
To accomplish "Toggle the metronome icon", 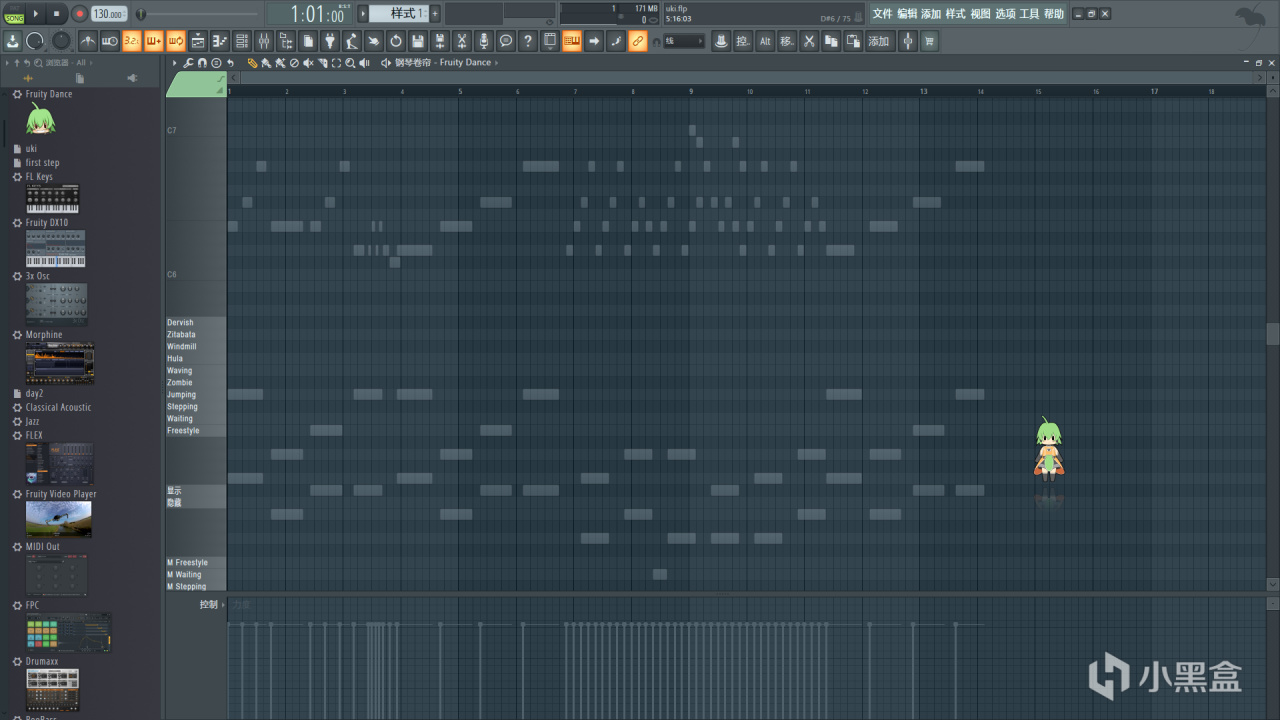I will pos(87,41).
